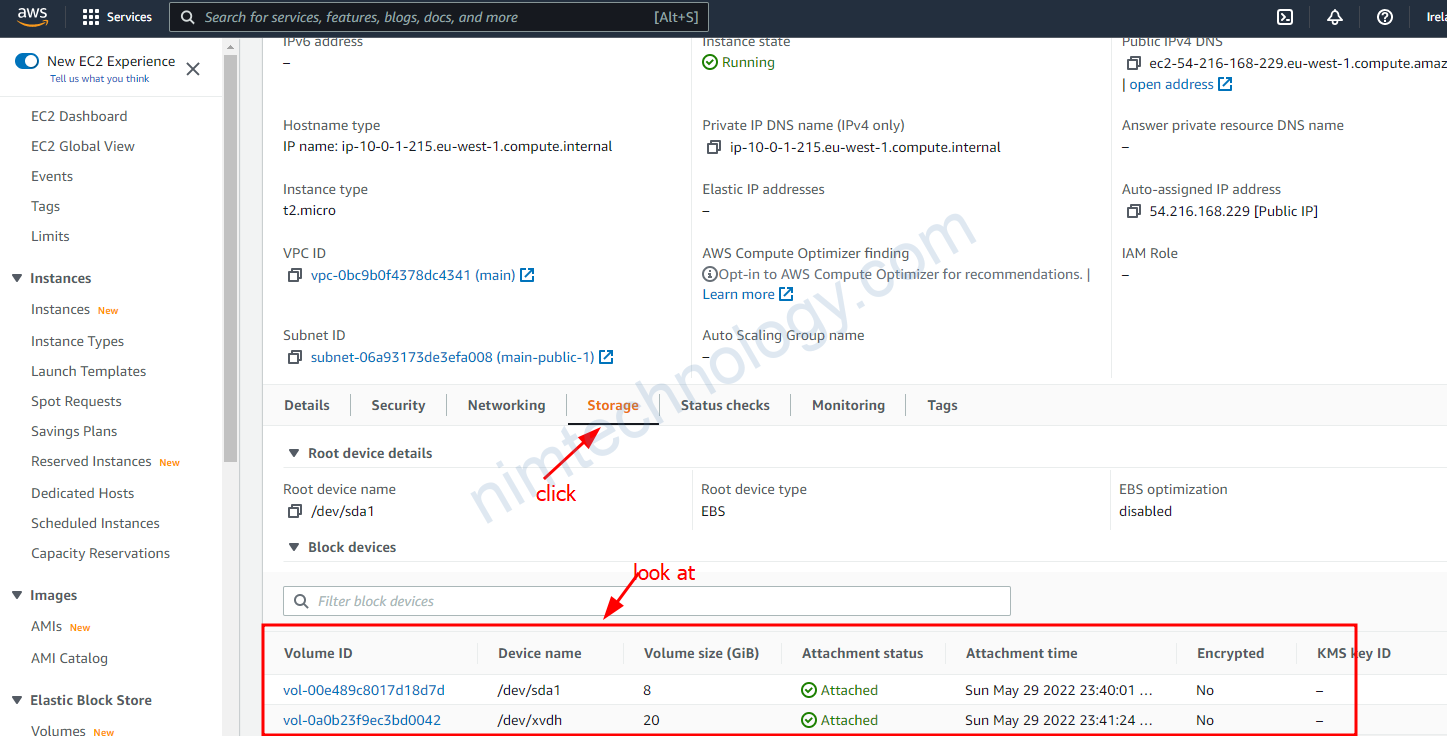
Task: Open Limits in the sidebar
Action: pyautogui.click(x=50, y=236)
